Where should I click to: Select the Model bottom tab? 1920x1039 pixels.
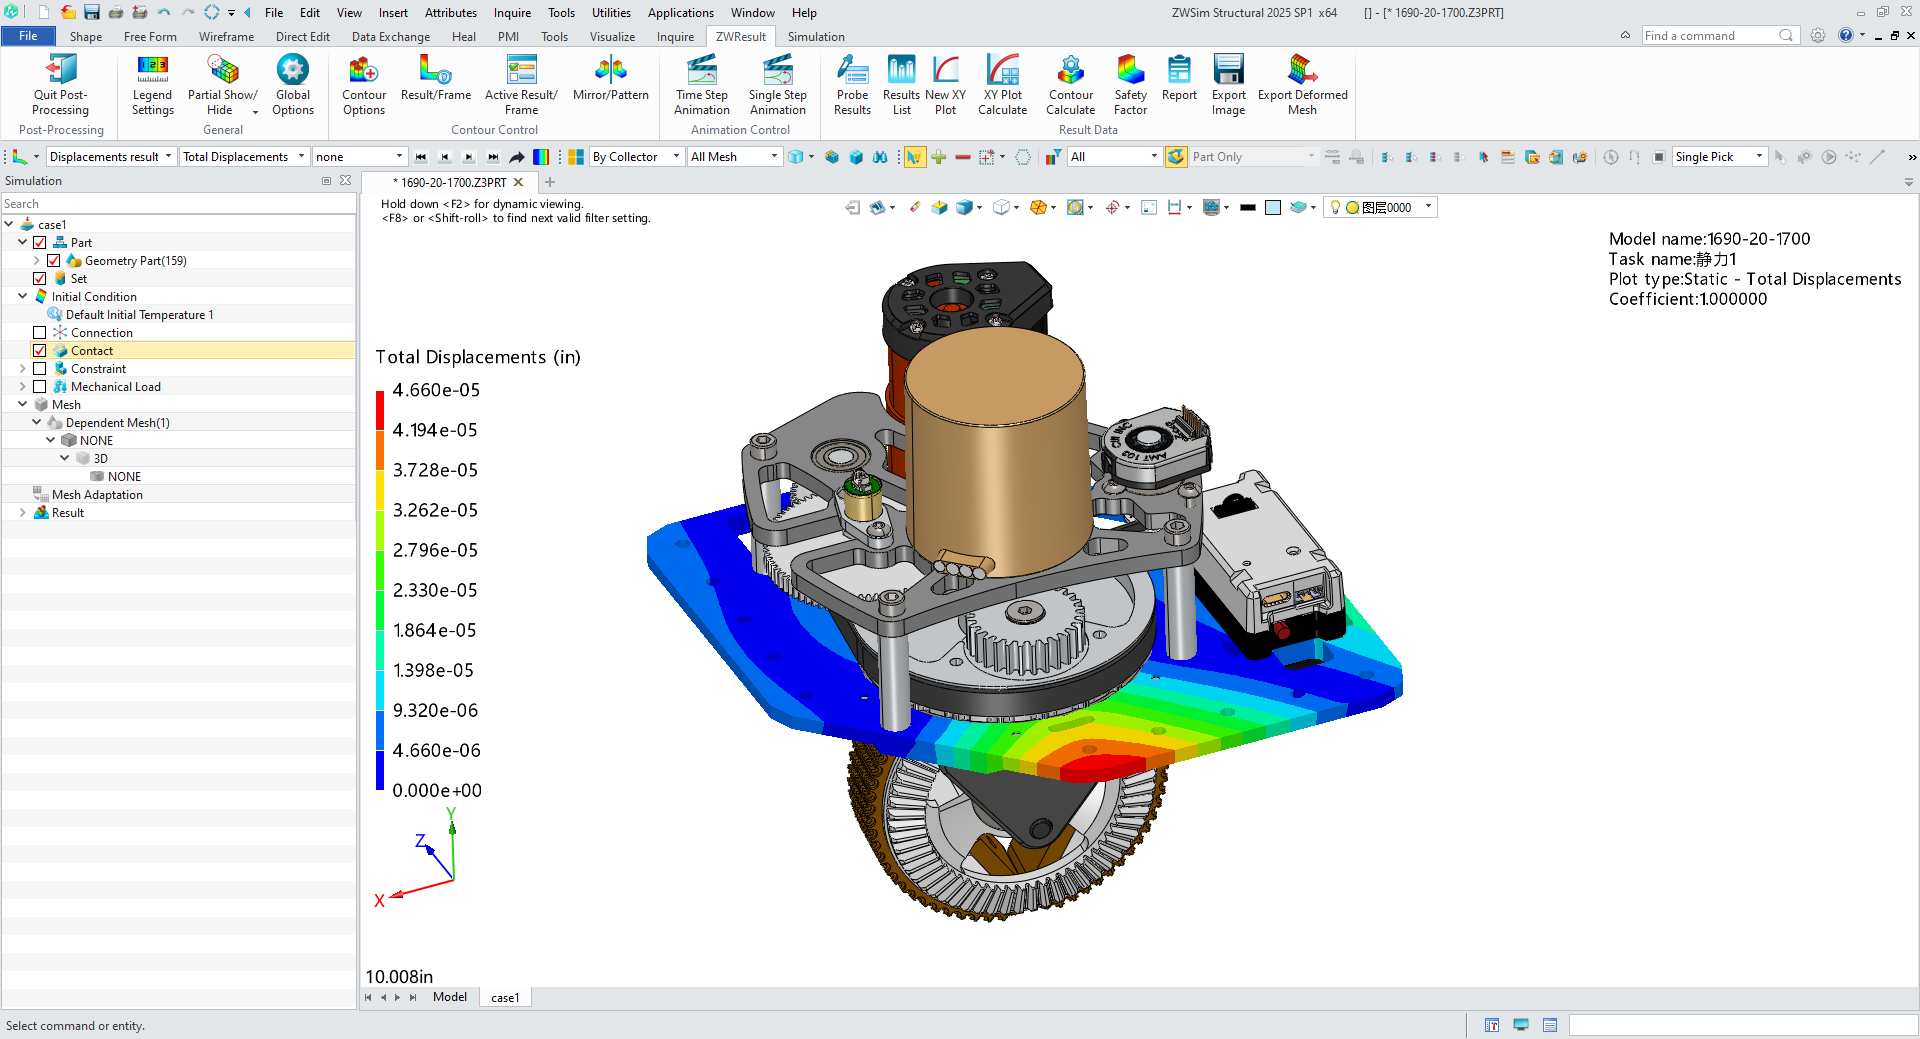450,997
